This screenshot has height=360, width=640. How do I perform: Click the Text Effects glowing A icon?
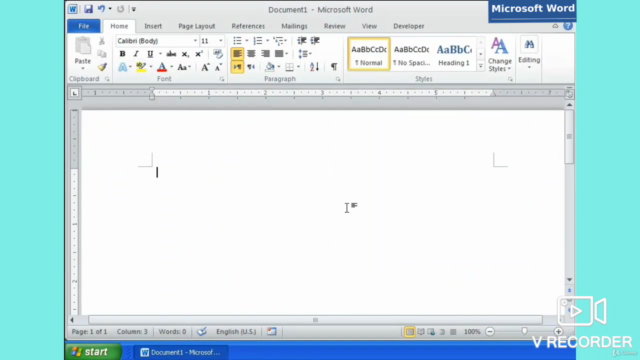122,67
